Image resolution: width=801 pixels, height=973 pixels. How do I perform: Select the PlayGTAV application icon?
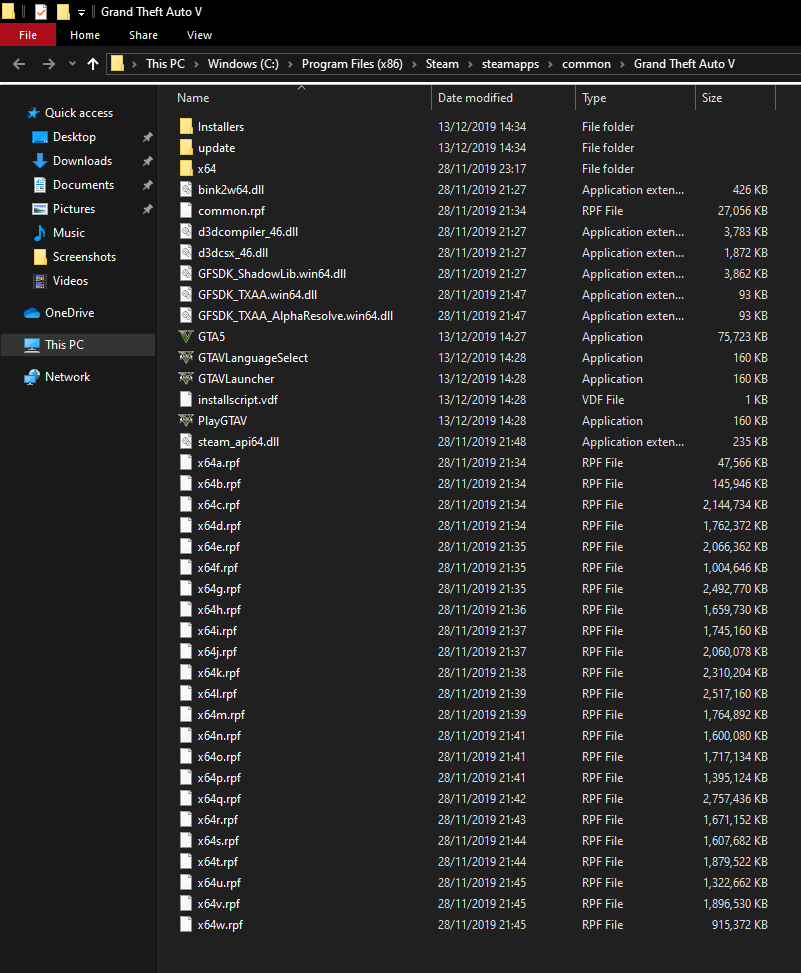(186, 420)
